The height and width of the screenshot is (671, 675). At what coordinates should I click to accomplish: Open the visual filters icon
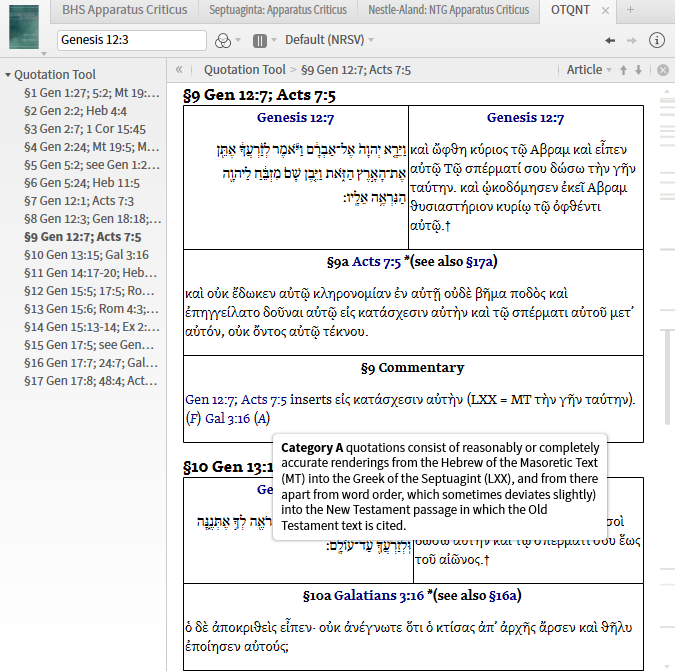click(x=223, y=41)
